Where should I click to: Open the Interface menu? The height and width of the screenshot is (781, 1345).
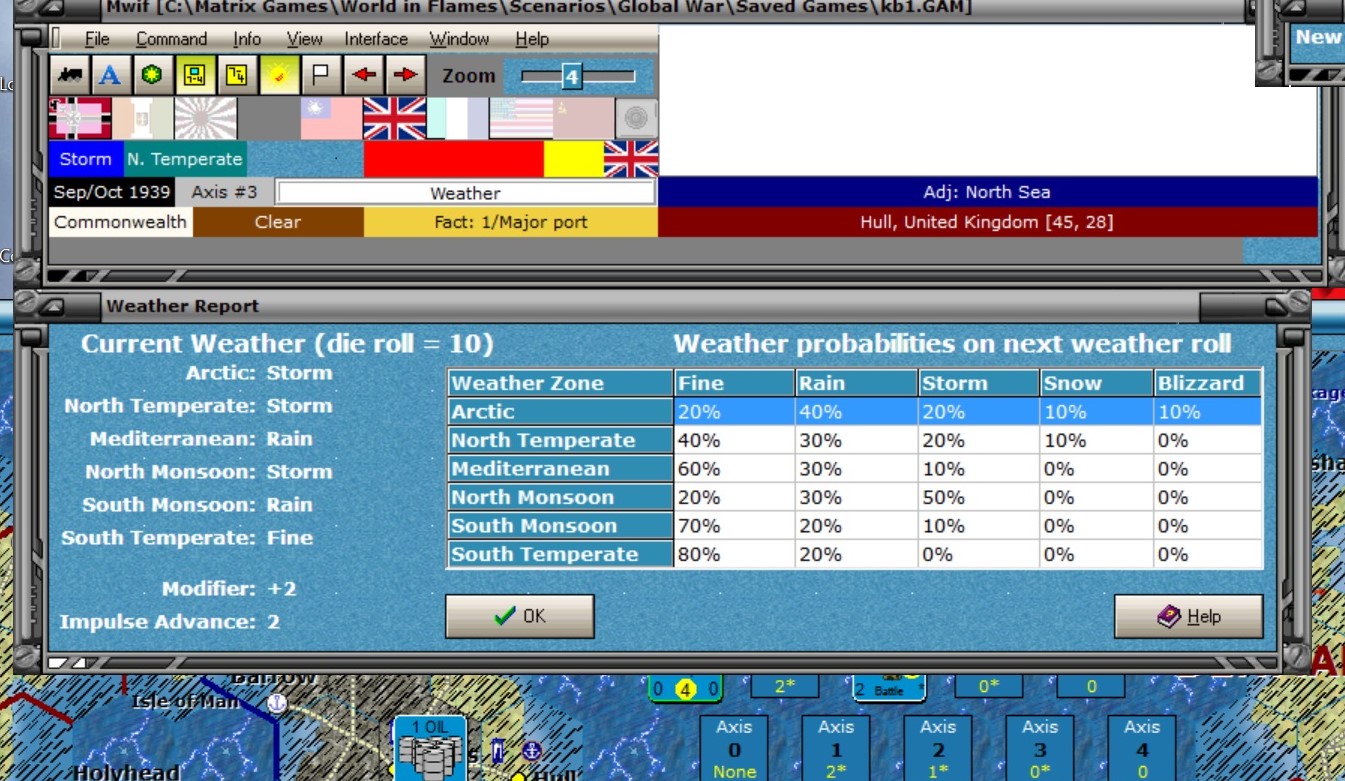[376, 39]
